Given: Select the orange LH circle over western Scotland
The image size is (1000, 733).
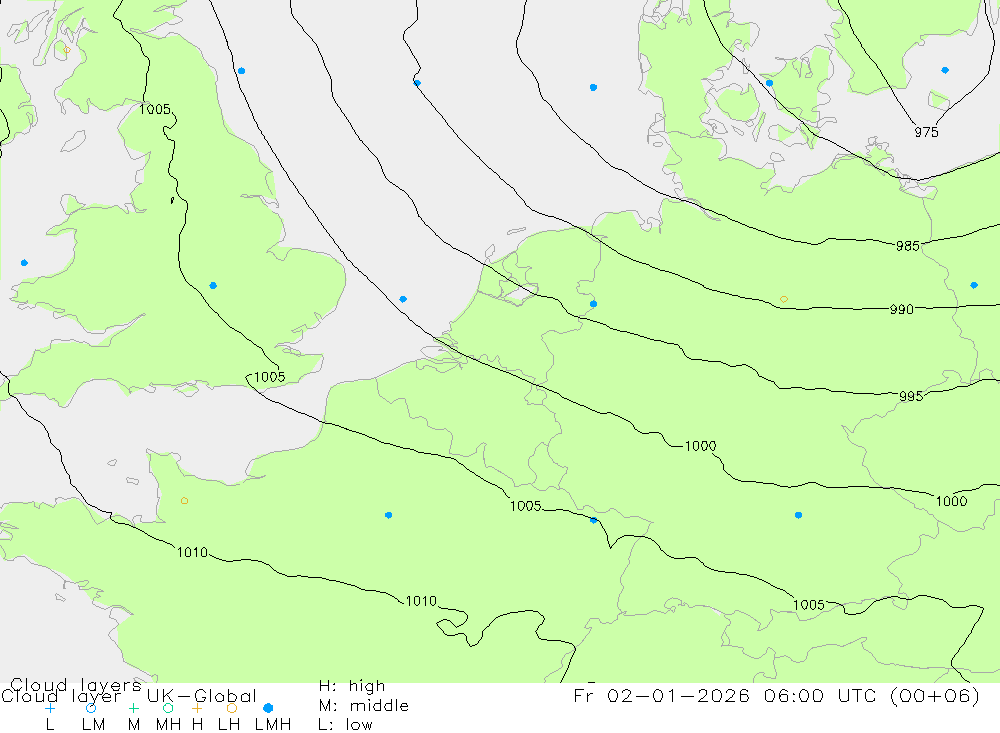Looking at the screenshot, I should [x=67, y=50].
